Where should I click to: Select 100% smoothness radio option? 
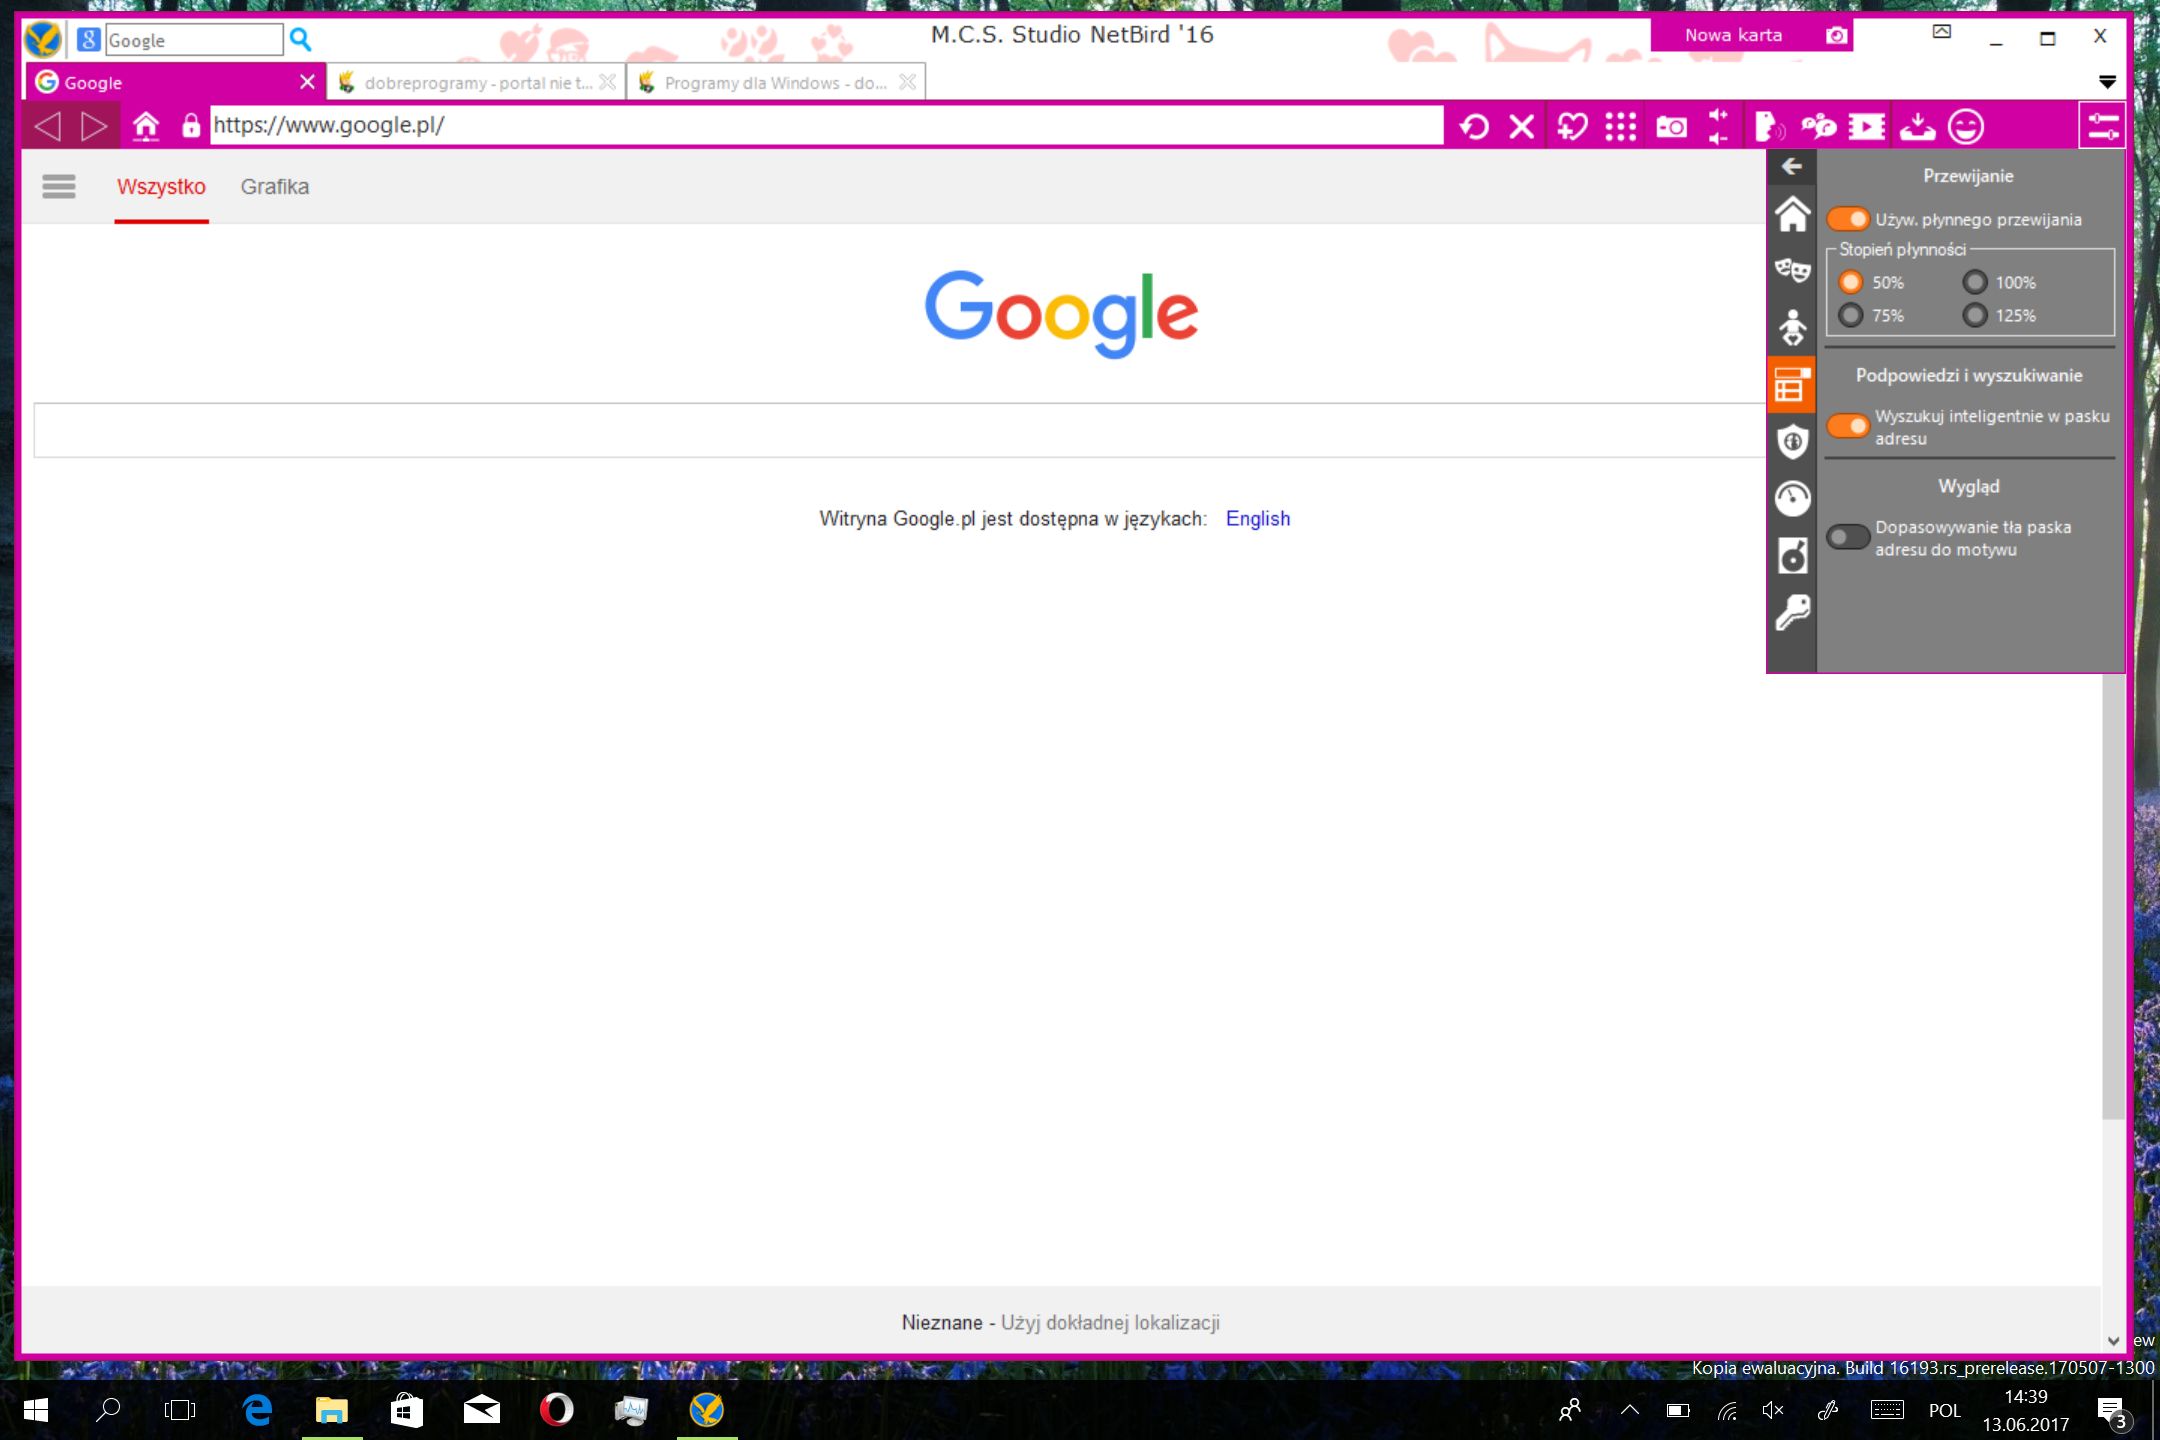click(1974, 283)
